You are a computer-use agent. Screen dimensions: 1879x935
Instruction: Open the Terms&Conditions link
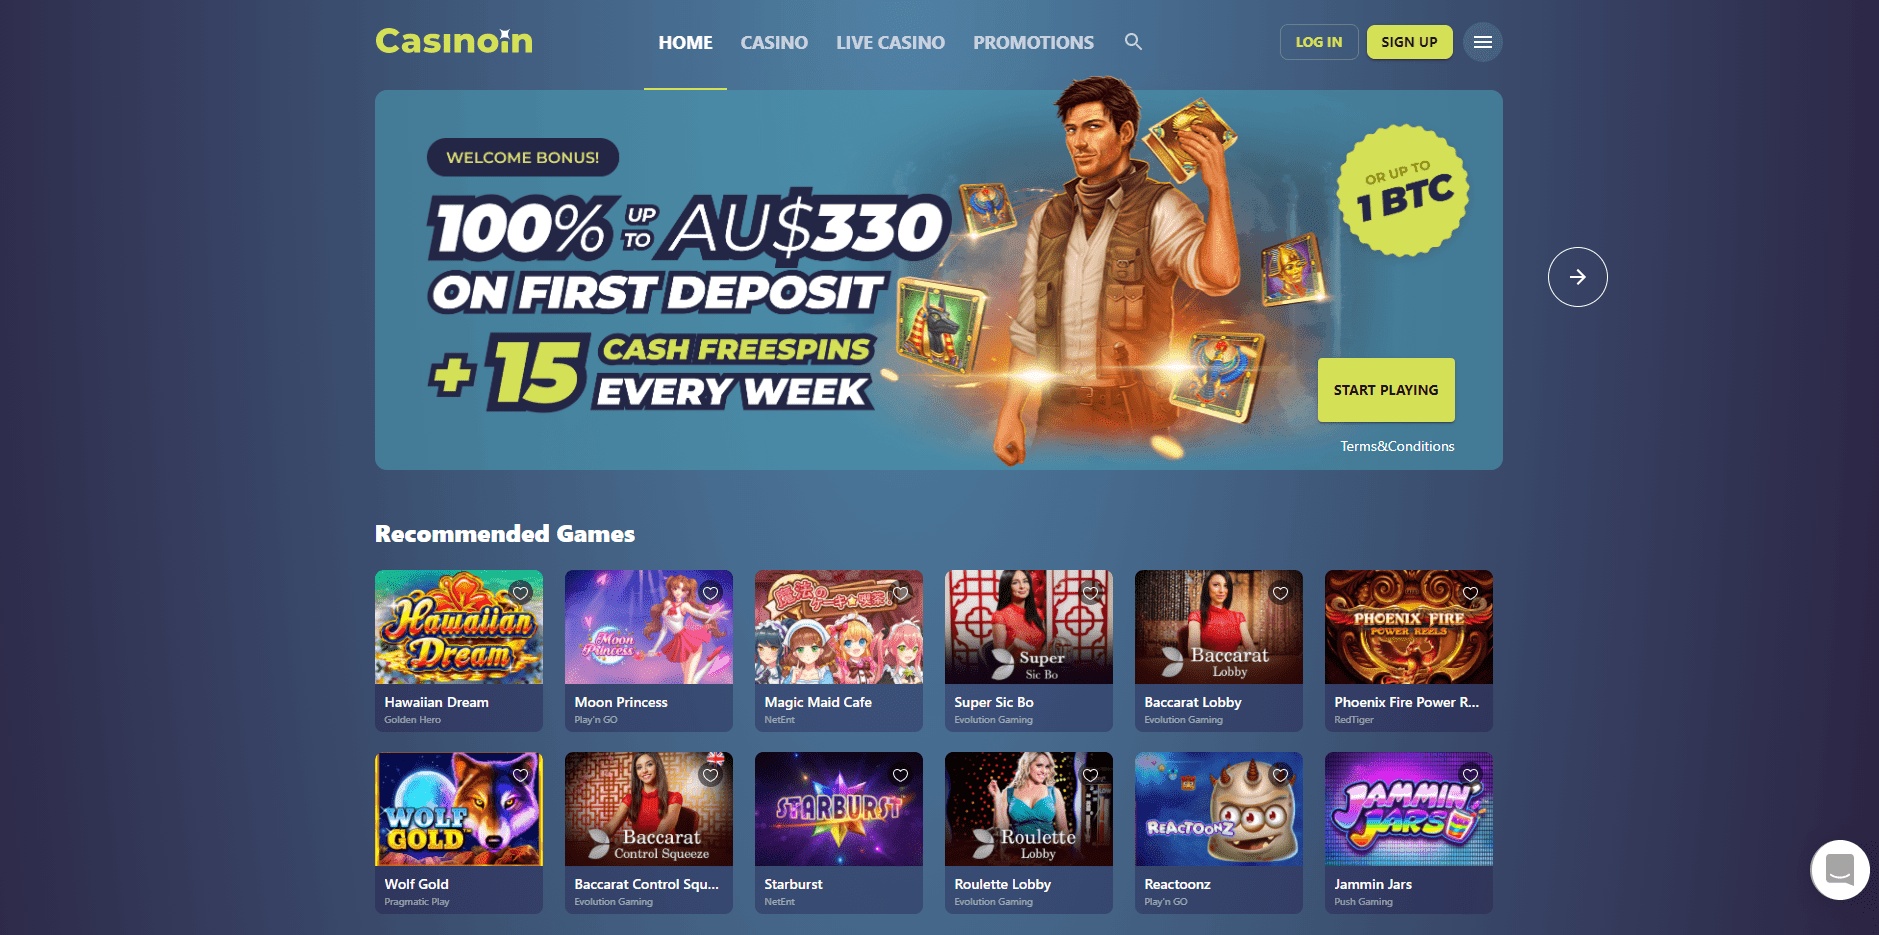click(1397, 446)
